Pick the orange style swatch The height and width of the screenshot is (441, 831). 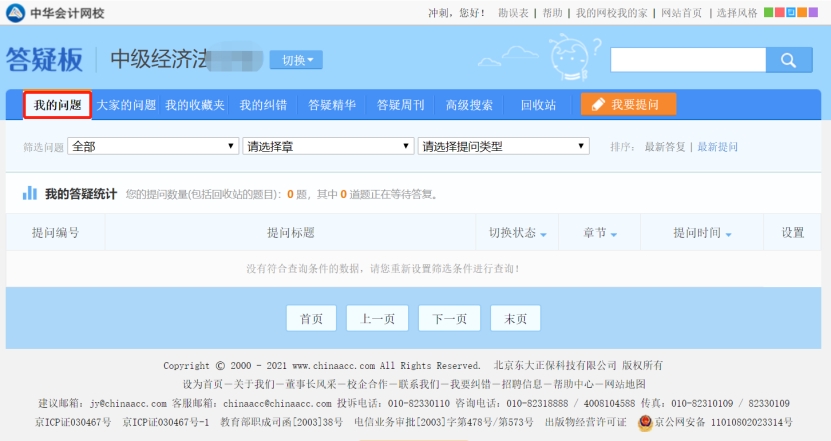[x=802, y=13]
